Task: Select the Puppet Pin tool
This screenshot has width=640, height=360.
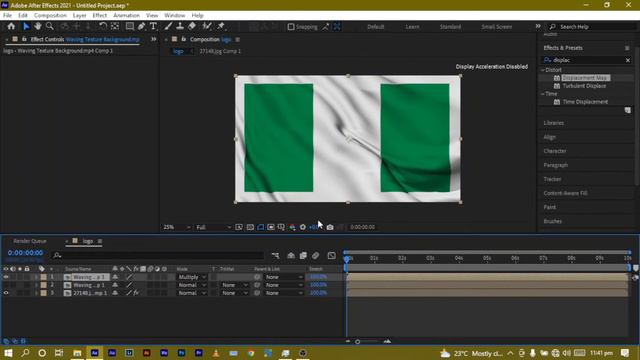Action: pos(221,26)
